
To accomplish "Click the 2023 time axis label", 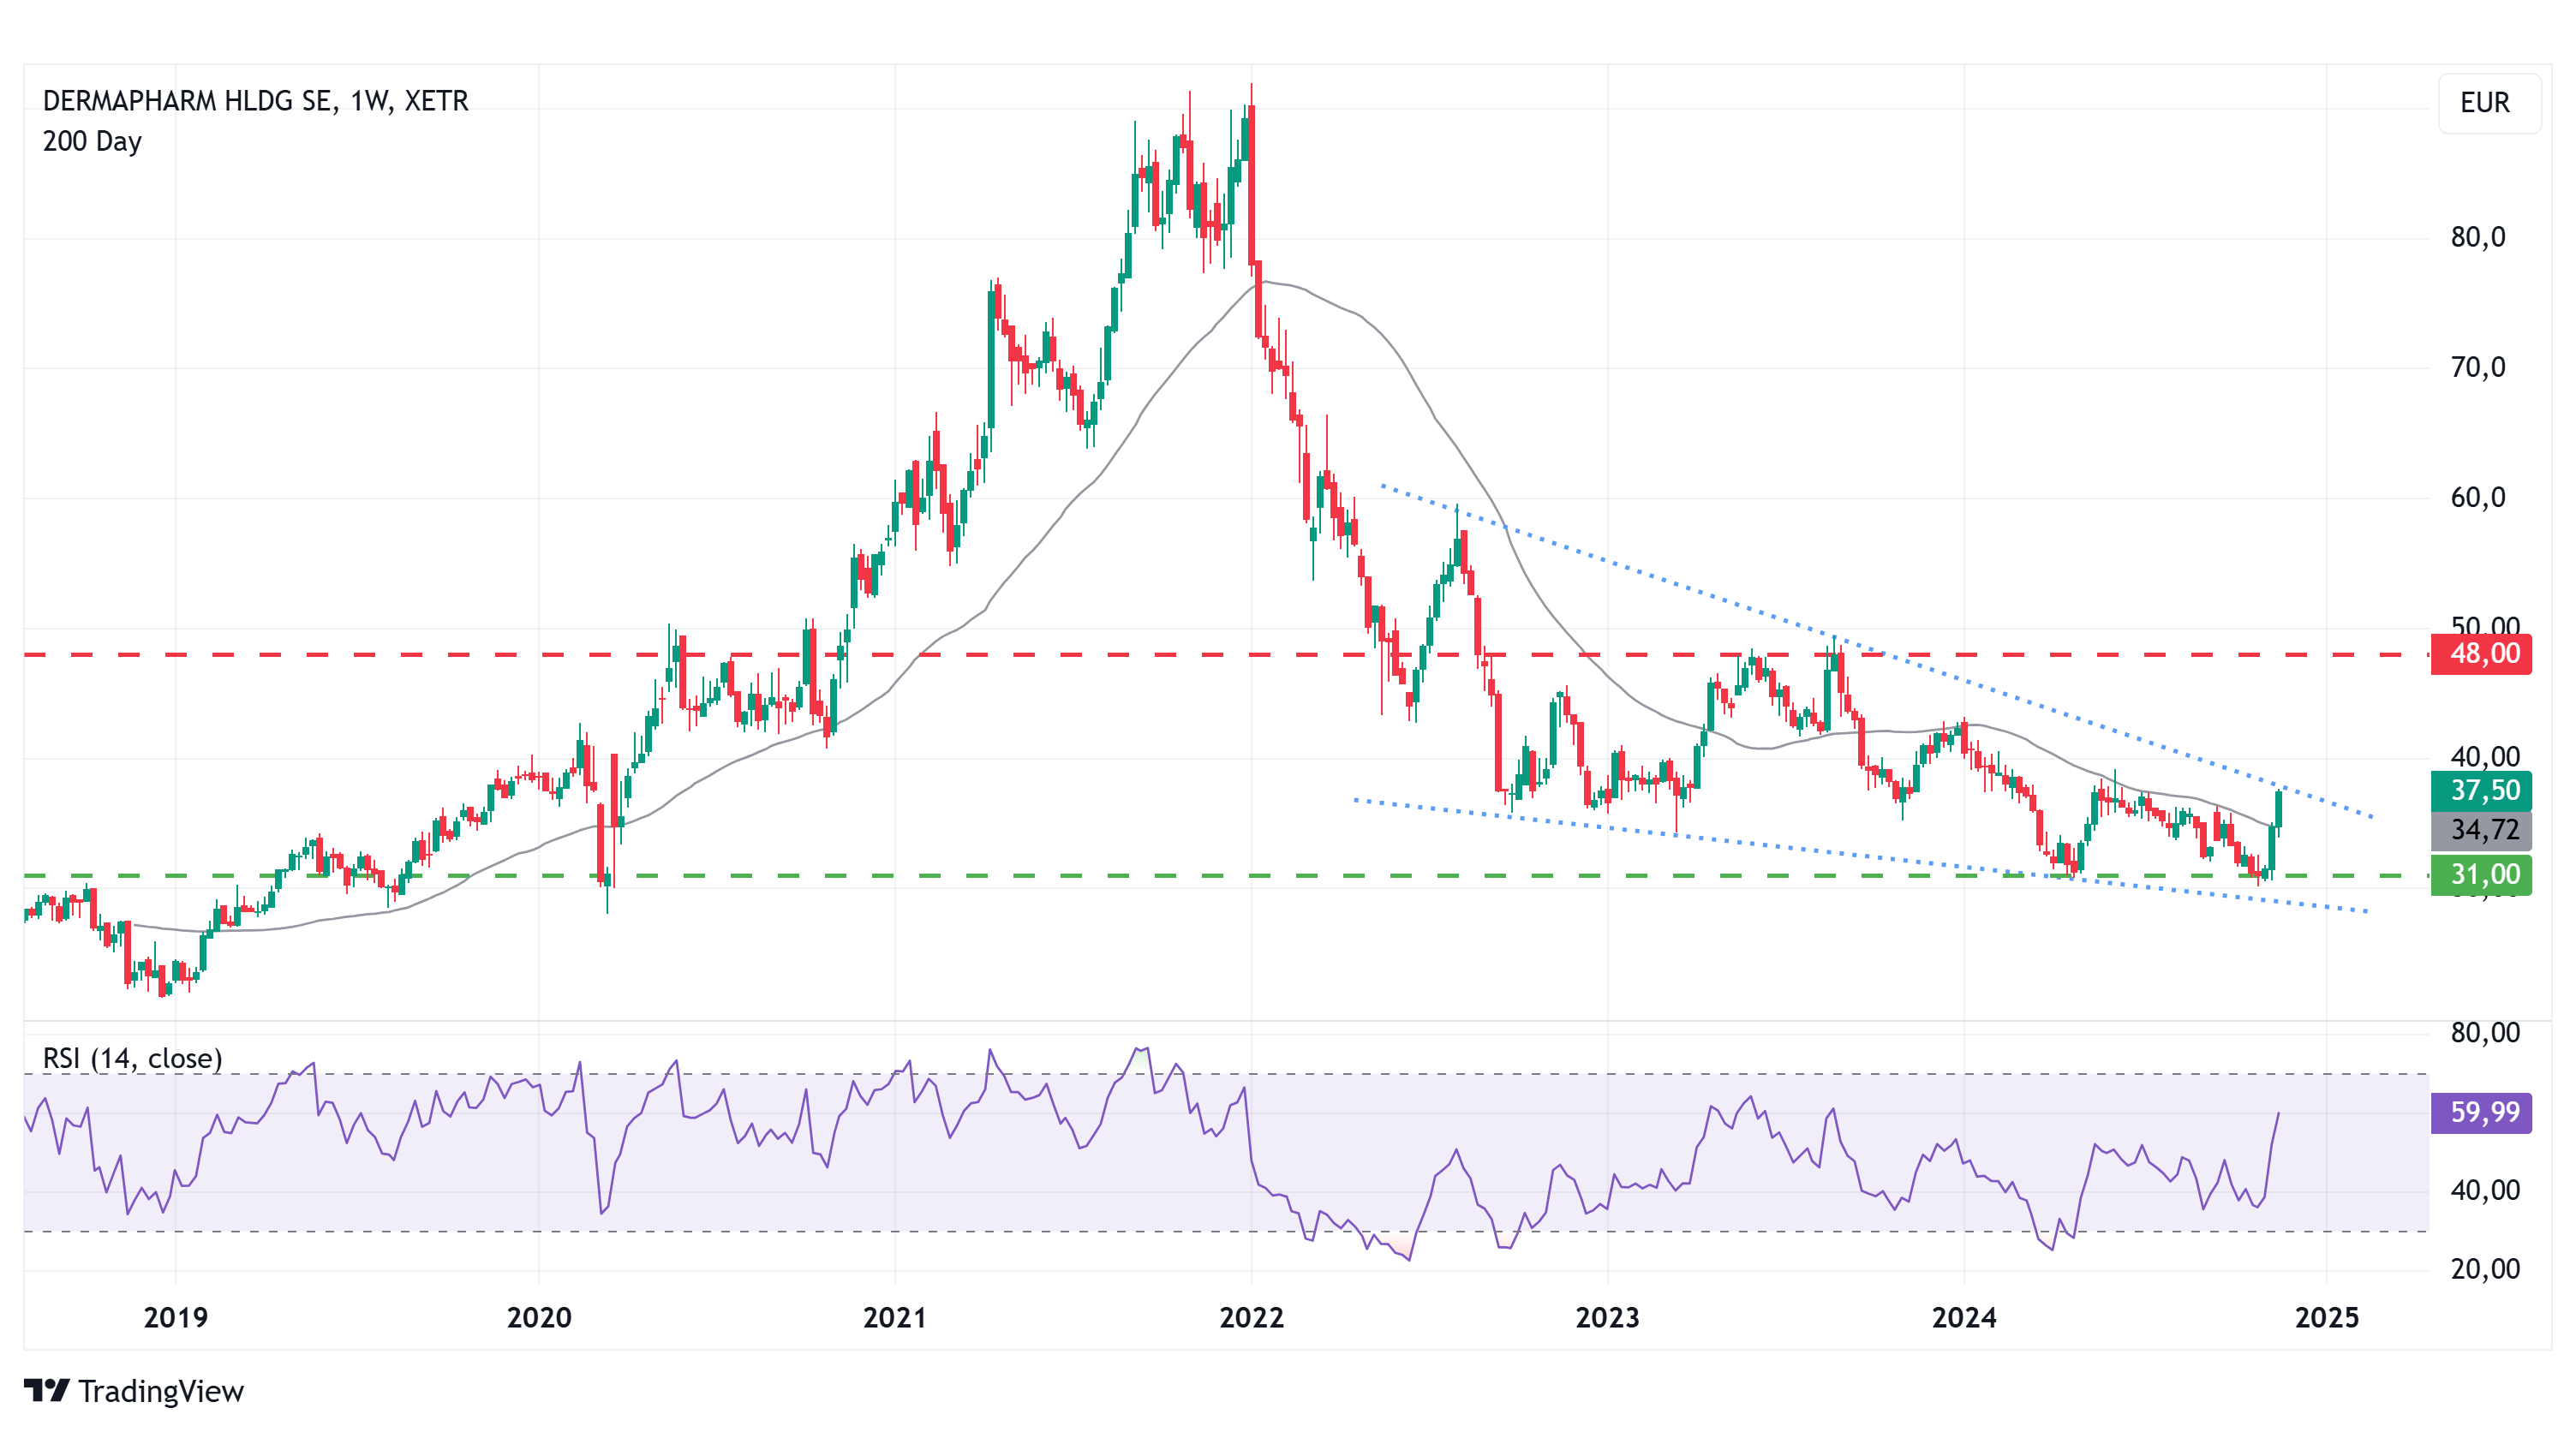I will [x=1608, y=1317].
